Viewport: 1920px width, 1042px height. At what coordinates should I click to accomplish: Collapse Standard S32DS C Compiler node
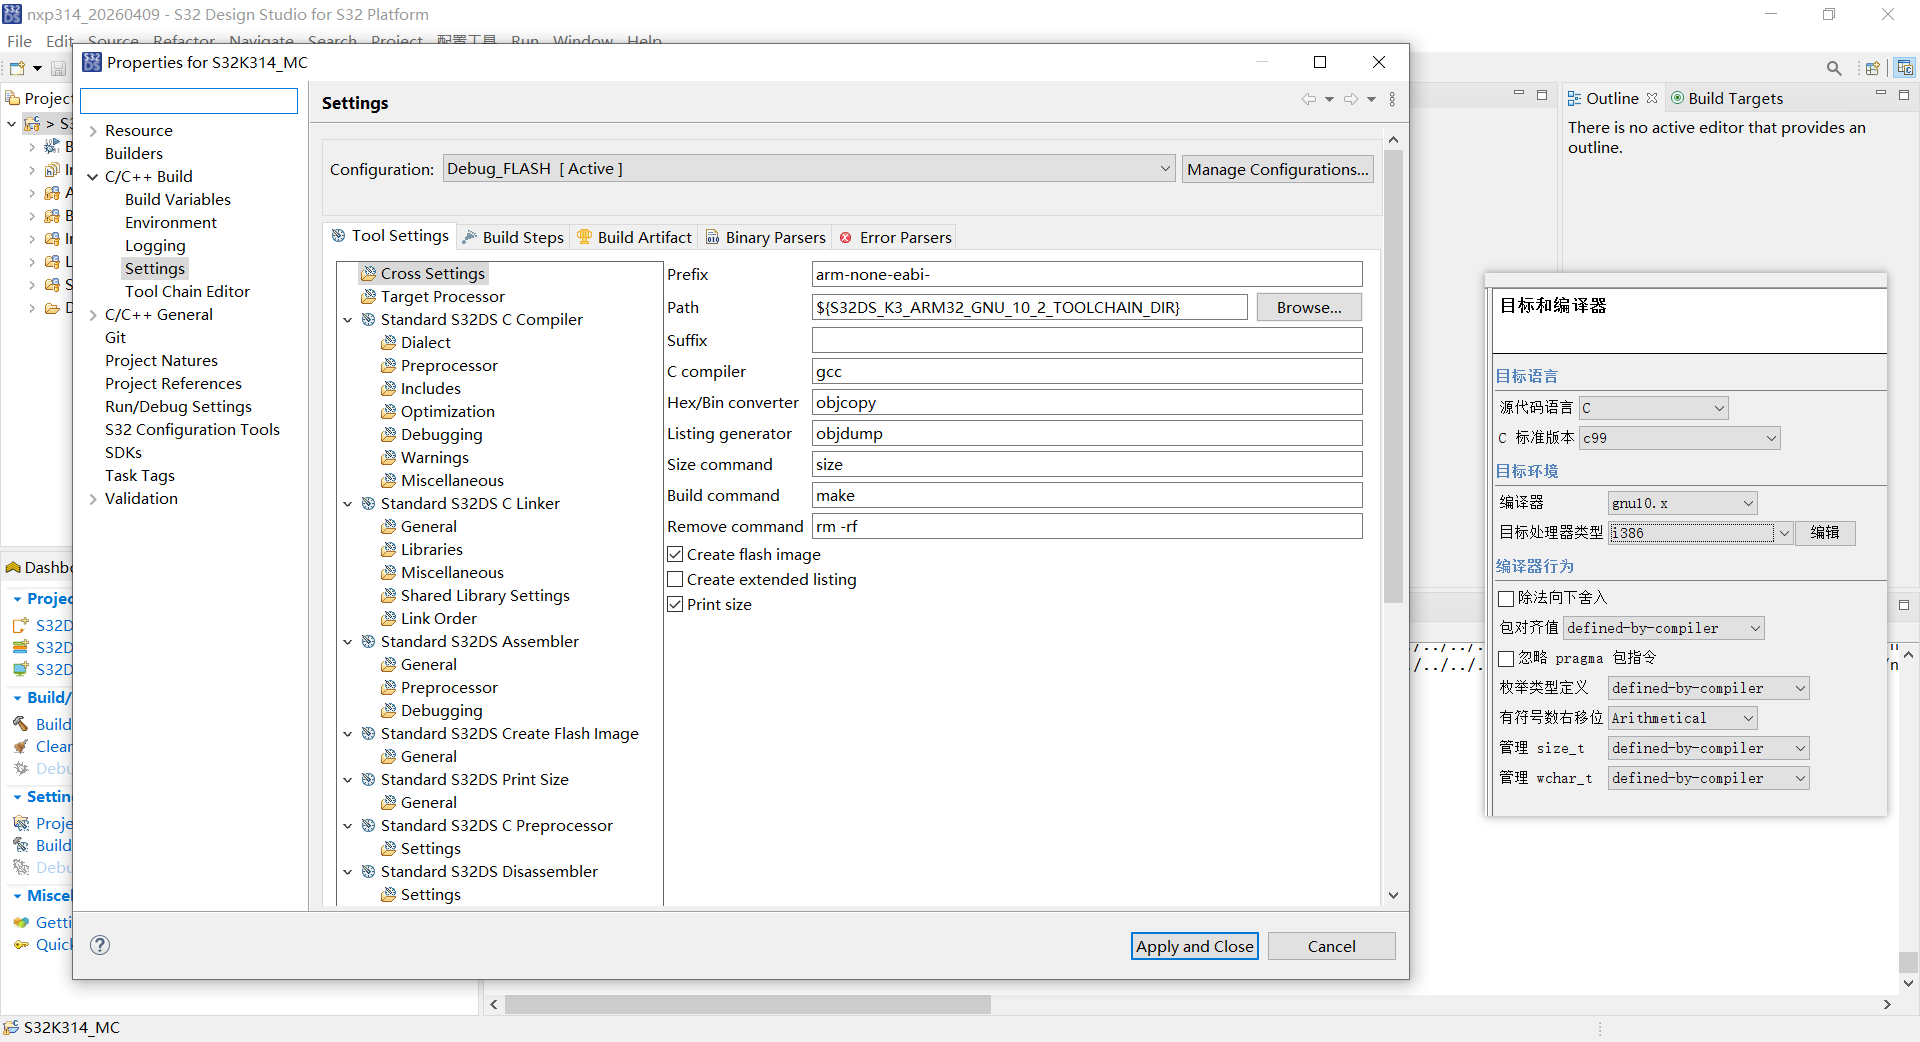[348, 320]
